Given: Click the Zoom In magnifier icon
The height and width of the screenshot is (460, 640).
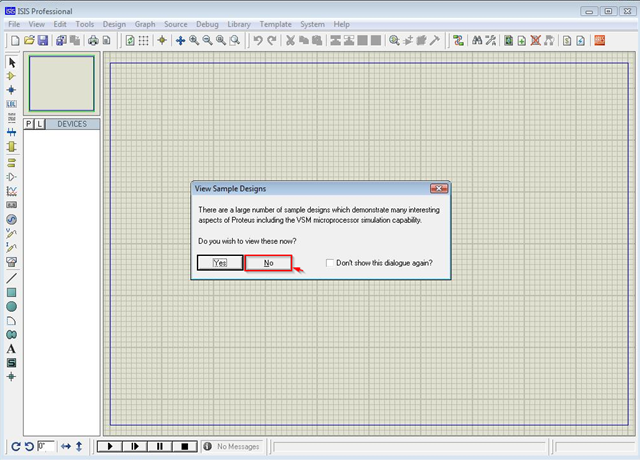Looking at the screenshot, I should [194, 40].
